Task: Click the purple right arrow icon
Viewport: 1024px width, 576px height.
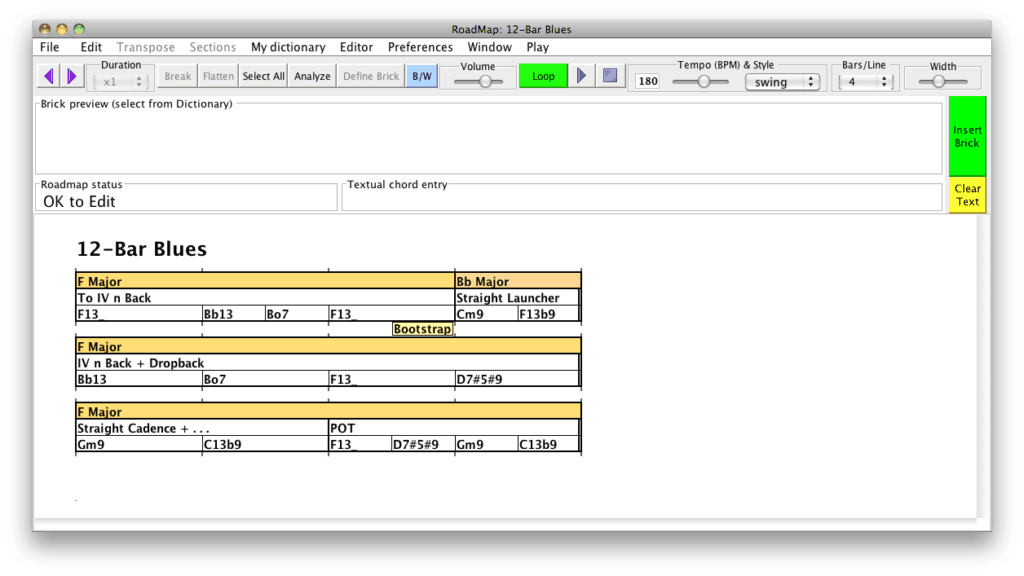Action: click(x=71, y=76)
